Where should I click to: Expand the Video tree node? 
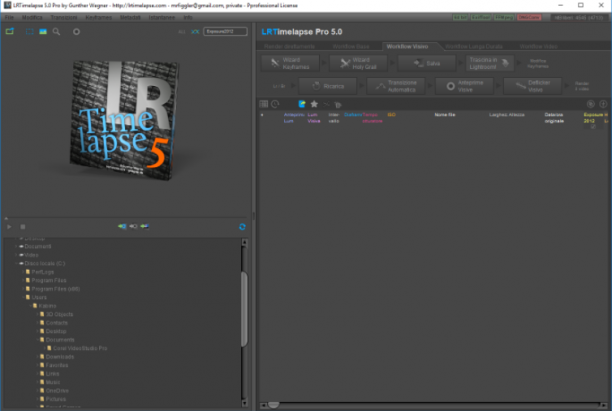[x=16, y=255]
